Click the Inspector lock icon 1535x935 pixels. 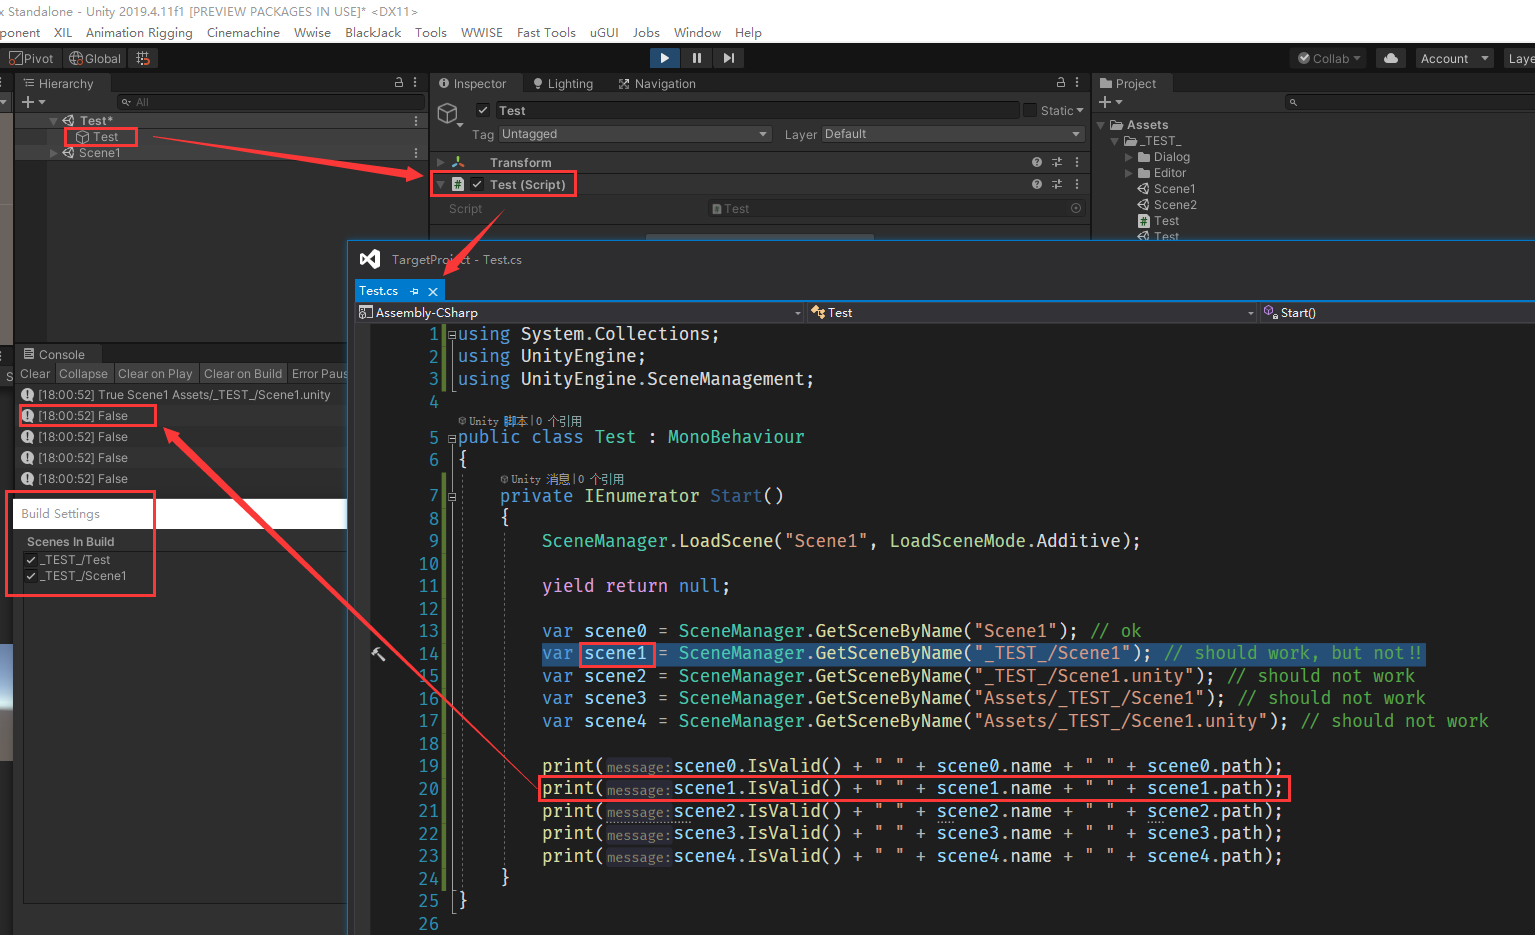[1061, 83]
